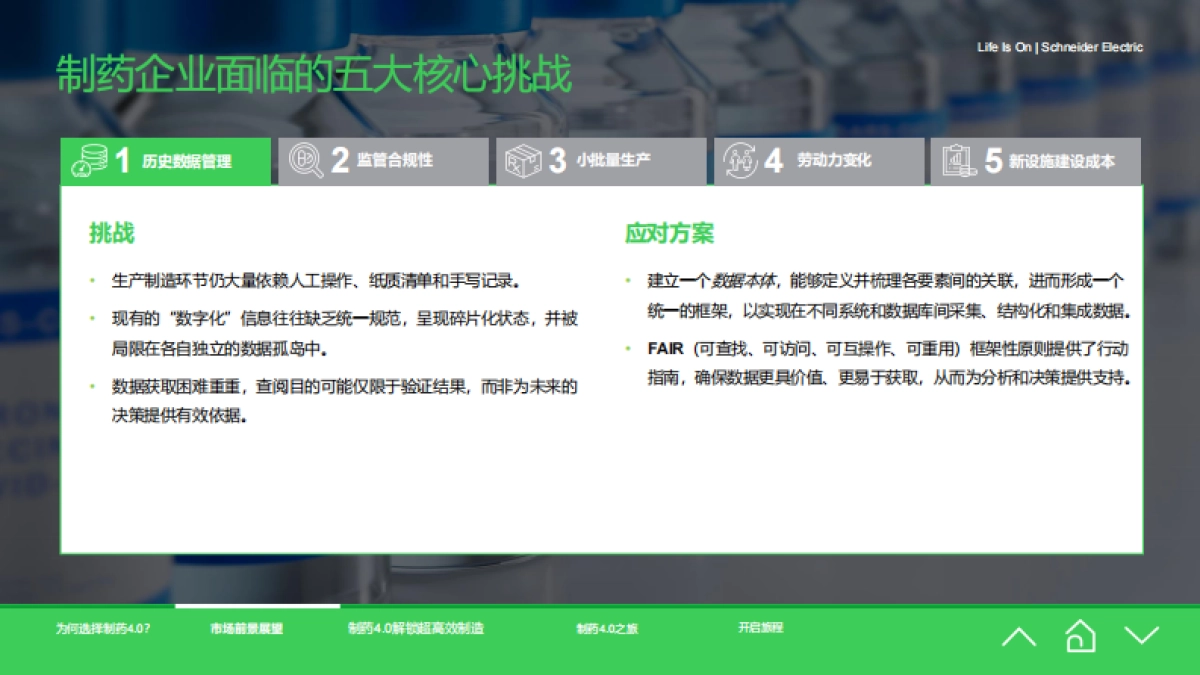Click the clipboard icon on 新设施建设成本 tab

(958, 161)
